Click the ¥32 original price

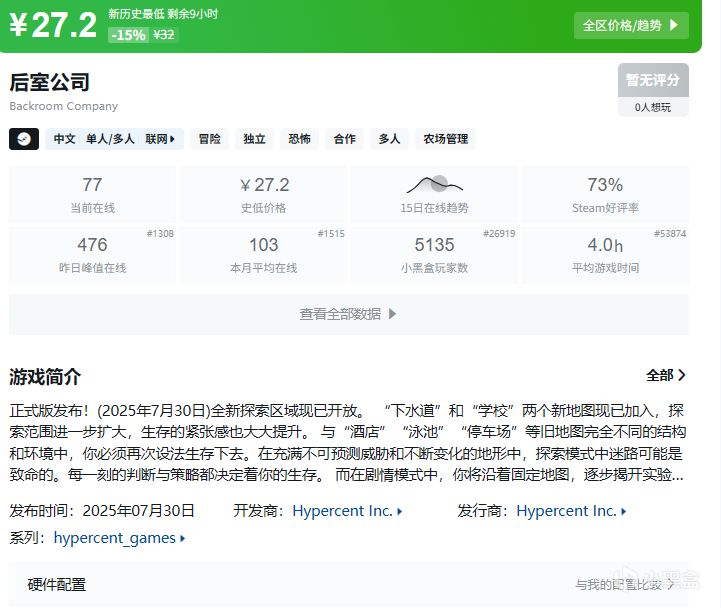pos(164,35)
